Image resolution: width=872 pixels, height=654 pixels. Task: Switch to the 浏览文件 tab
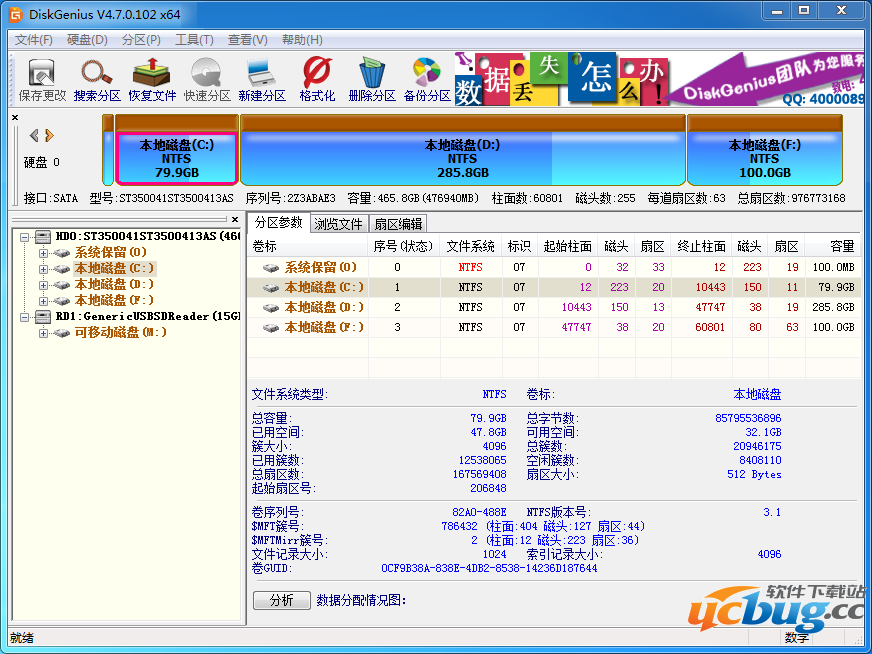338,222
